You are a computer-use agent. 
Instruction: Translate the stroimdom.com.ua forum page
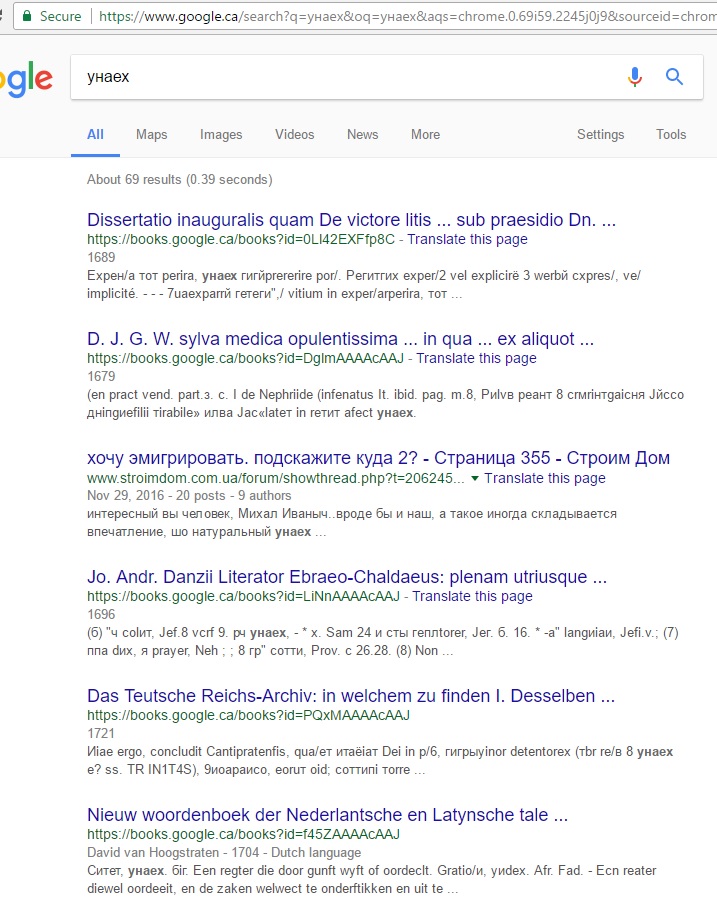coord(545,478)
